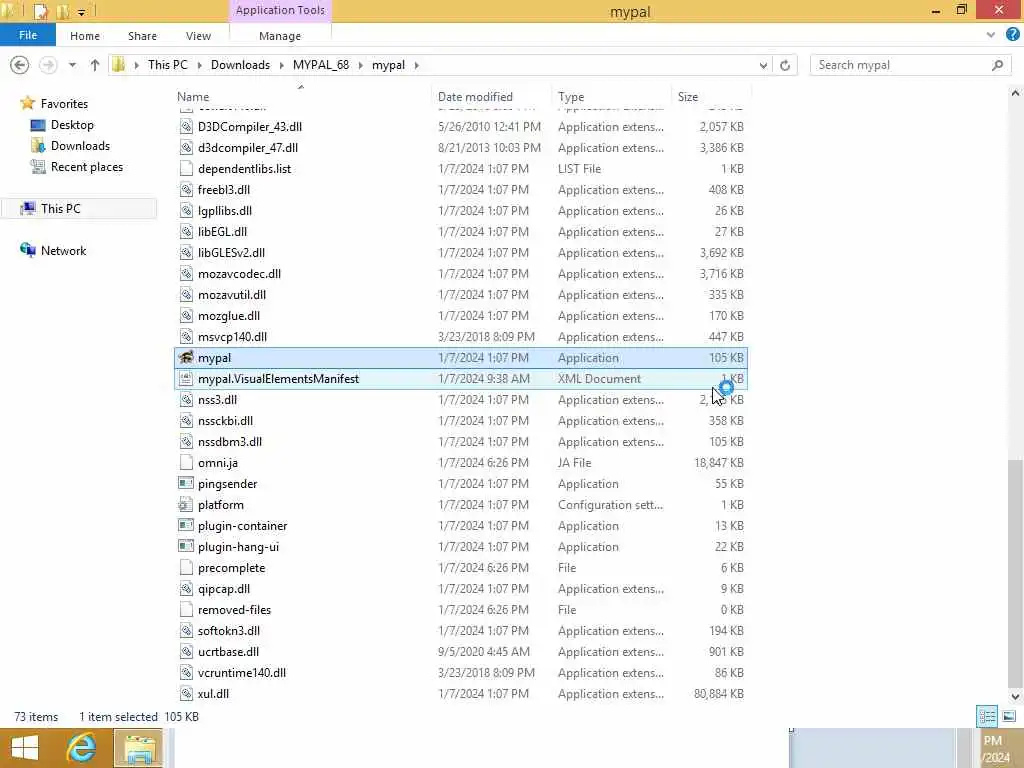Expand address bar history dropdown
The width and height of the screenshot is (1024, 768).
click(x=763, y=65)
